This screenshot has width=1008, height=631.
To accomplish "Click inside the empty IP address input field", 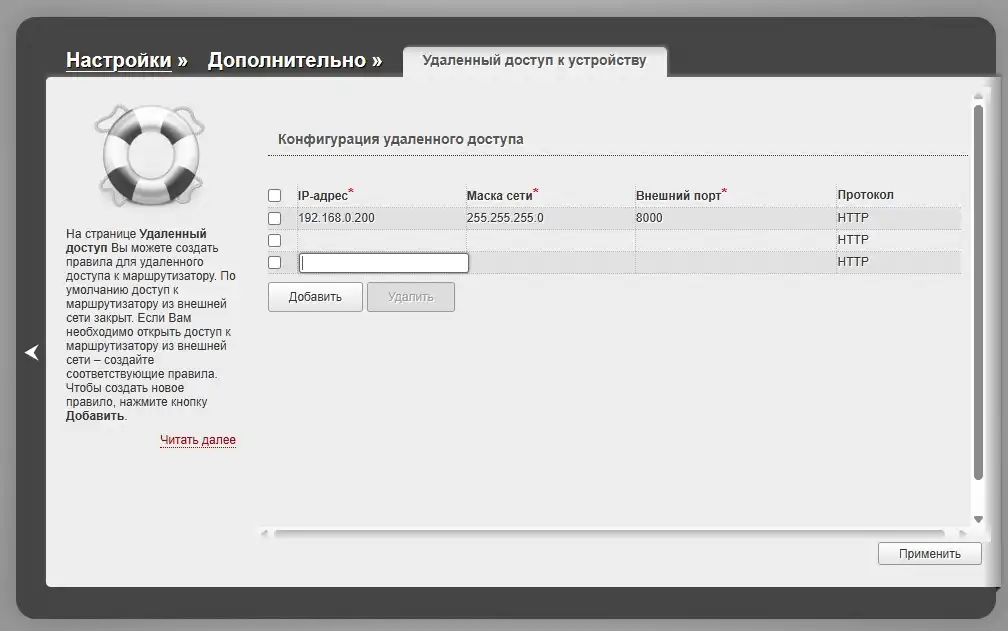I will 383,262.
